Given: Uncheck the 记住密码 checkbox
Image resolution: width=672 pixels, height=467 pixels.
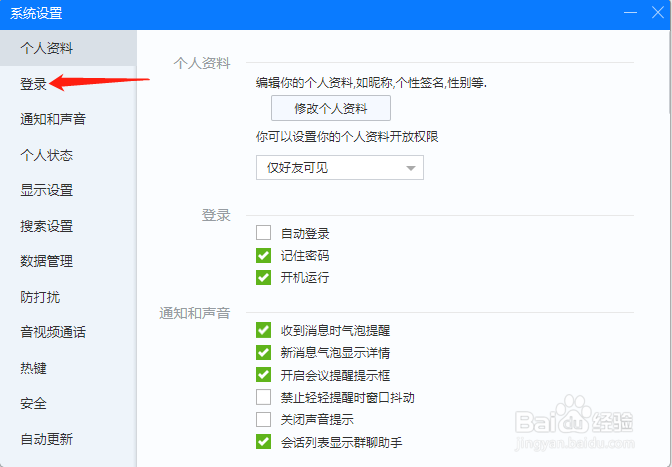Looking at the screenshot, I should tap(264, 255).
